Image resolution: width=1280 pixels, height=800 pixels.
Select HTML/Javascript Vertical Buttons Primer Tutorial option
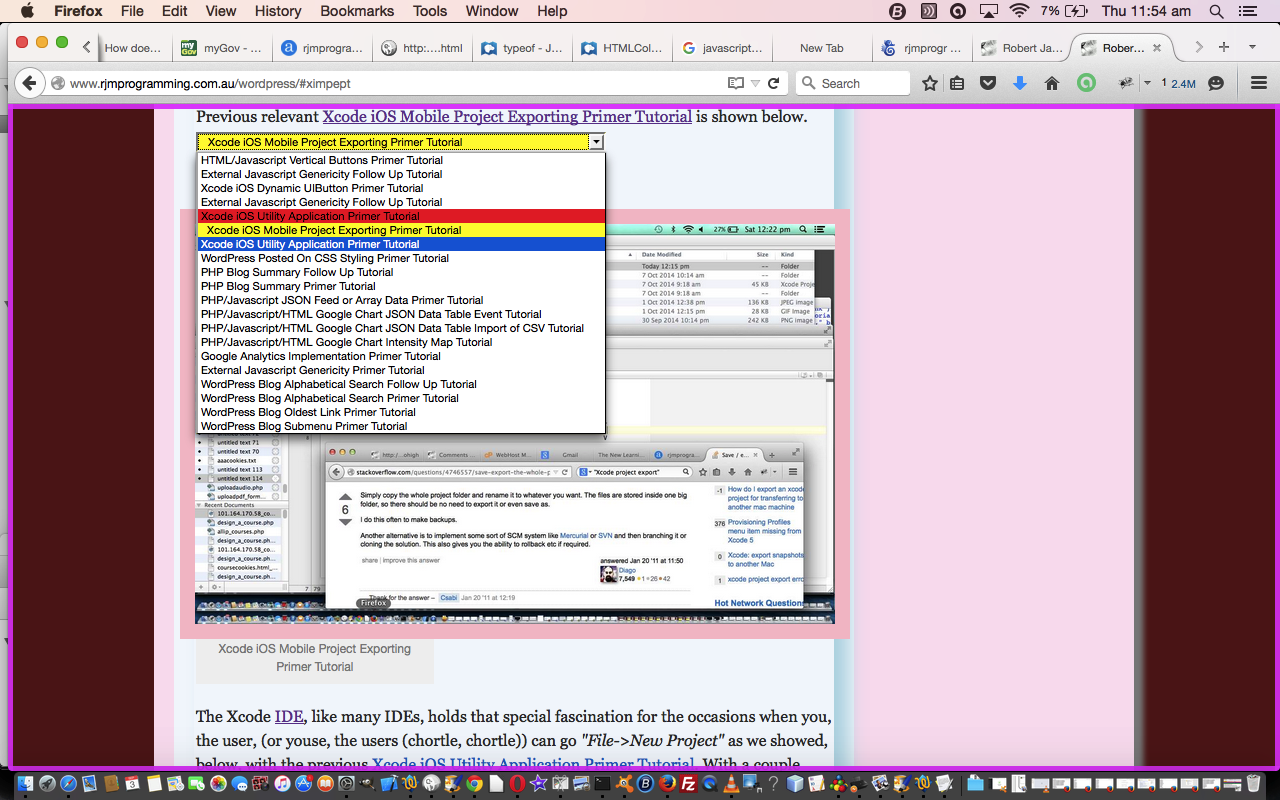pyautogui.click(x=401, y=160)
